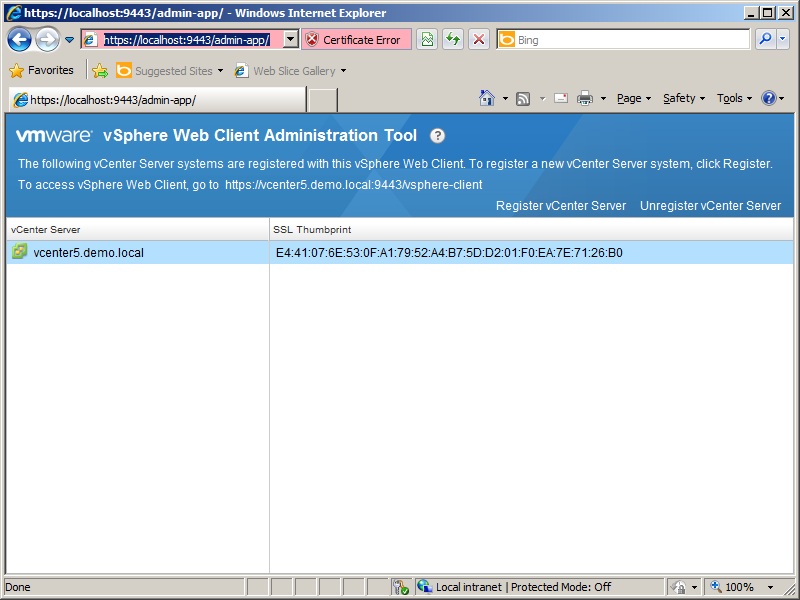Click Register vCenter Server
Viewport: 800px width, 600px height.
coord(561,206)
